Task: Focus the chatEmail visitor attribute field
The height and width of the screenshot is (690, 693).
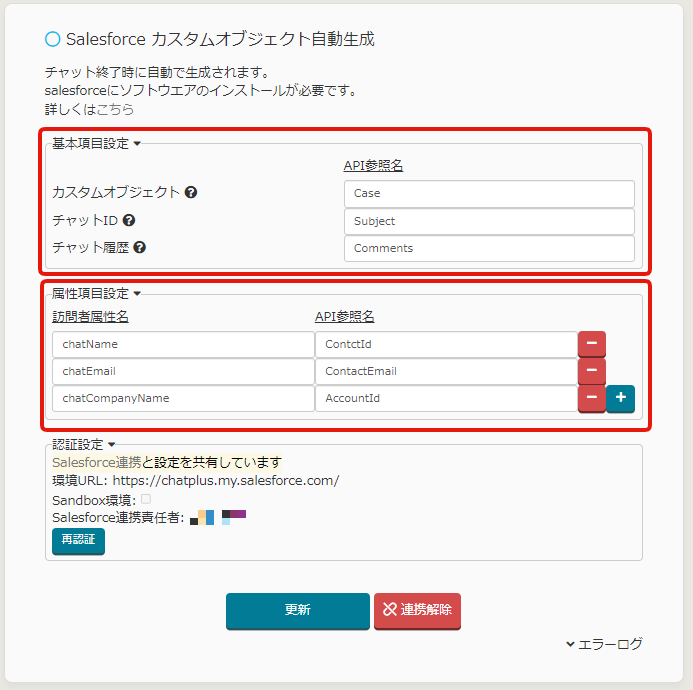Action: pyautogui.click(x=183, y=371)
